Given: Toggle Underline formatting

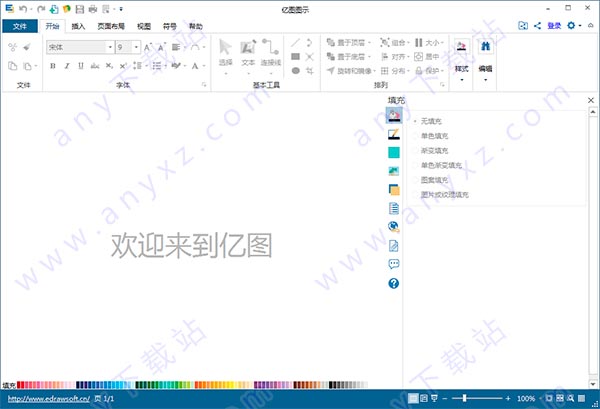Looking at the screenshot, I should tap(81, 66).
